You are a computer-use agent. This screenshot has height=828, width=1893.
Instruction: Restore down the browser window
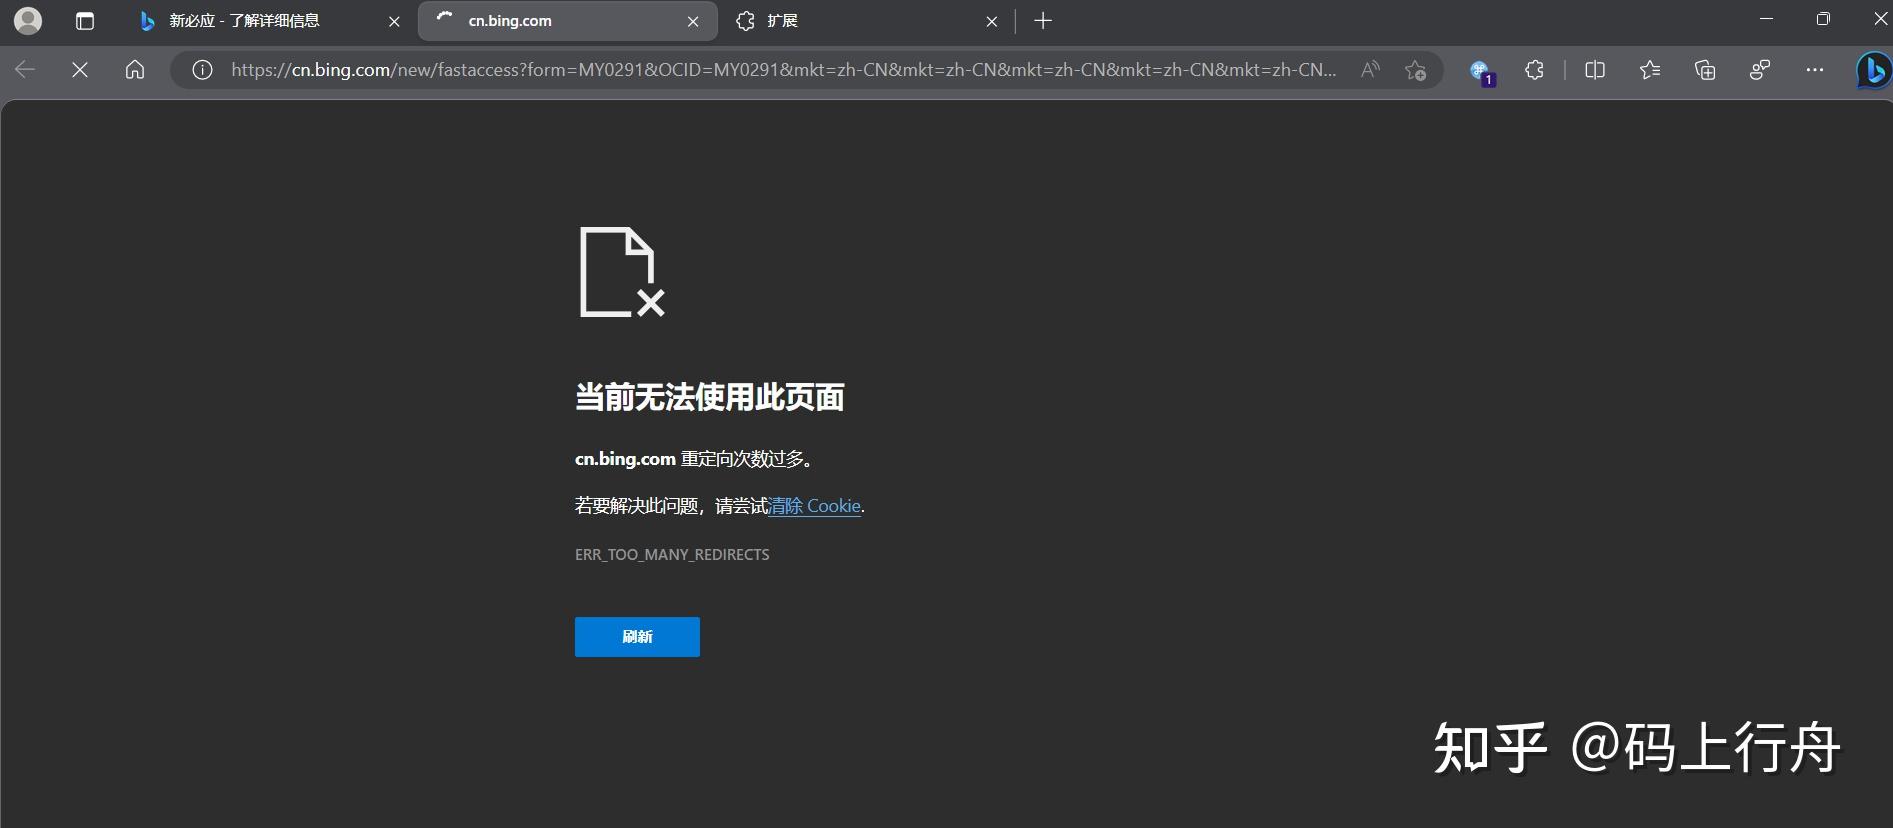coord(1823,19)
